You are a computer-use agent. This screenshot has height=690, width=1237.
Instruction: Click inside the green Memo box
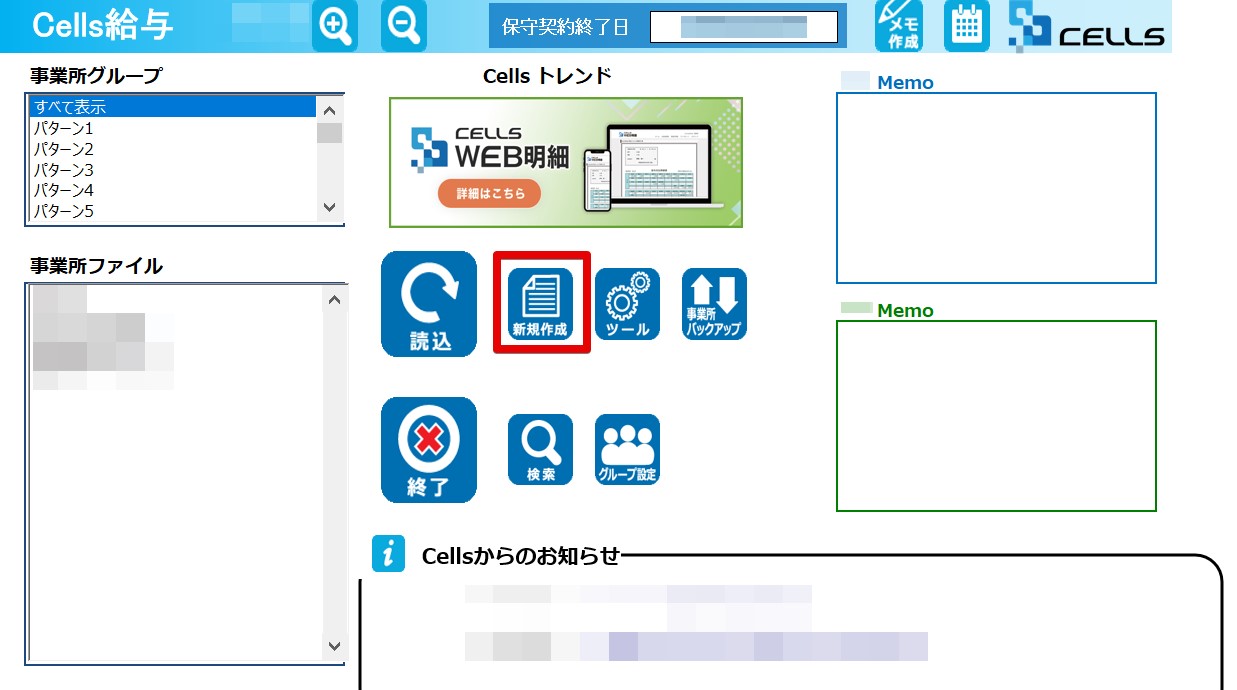tap(996, 416)
